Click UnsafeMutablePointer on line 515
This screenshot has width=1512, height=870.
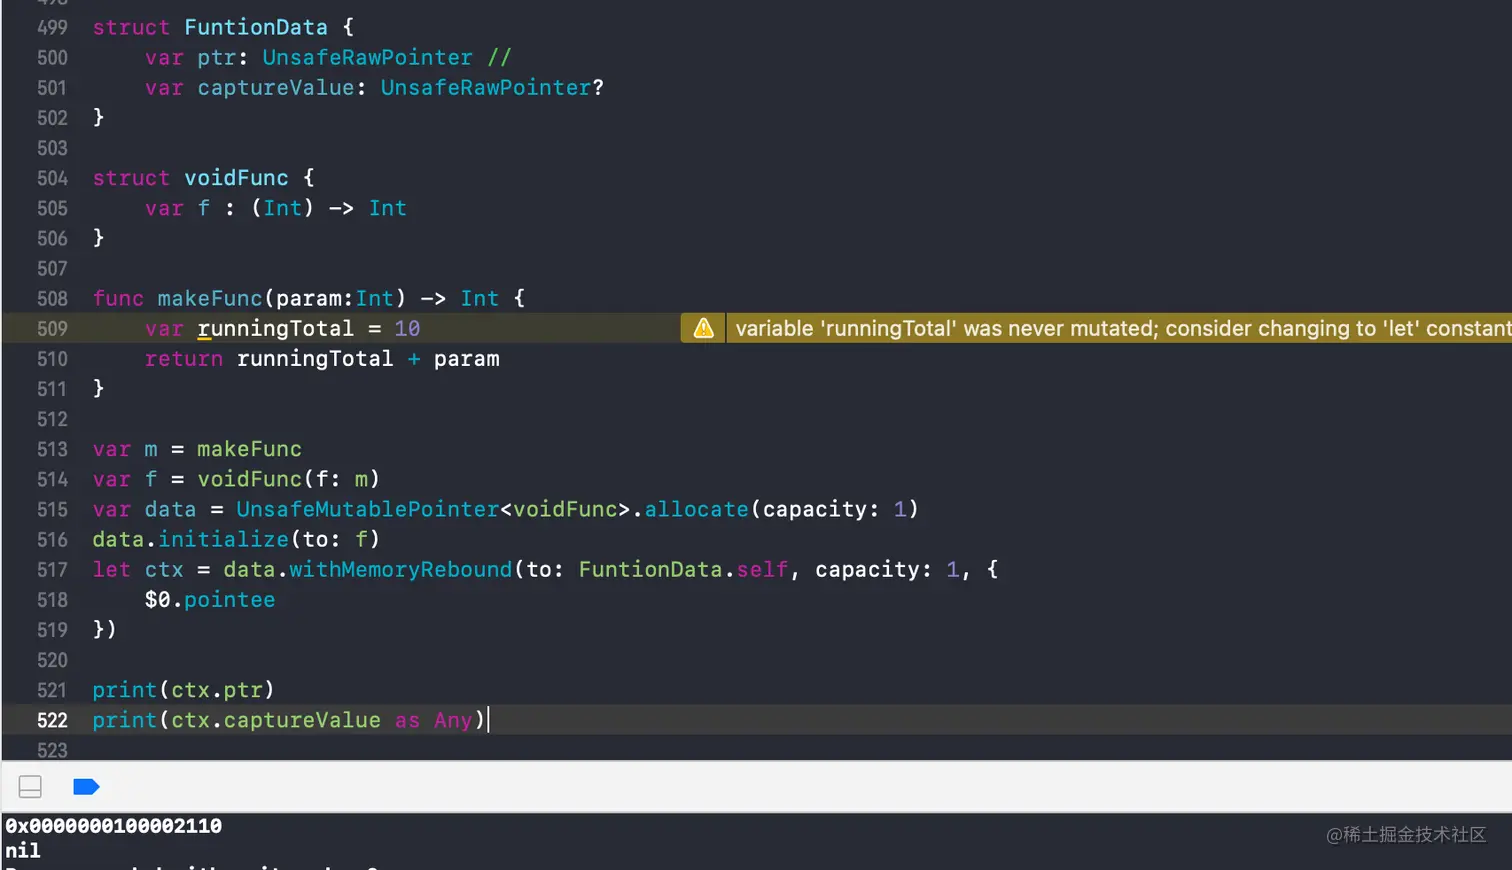click(x=368, y=509)
